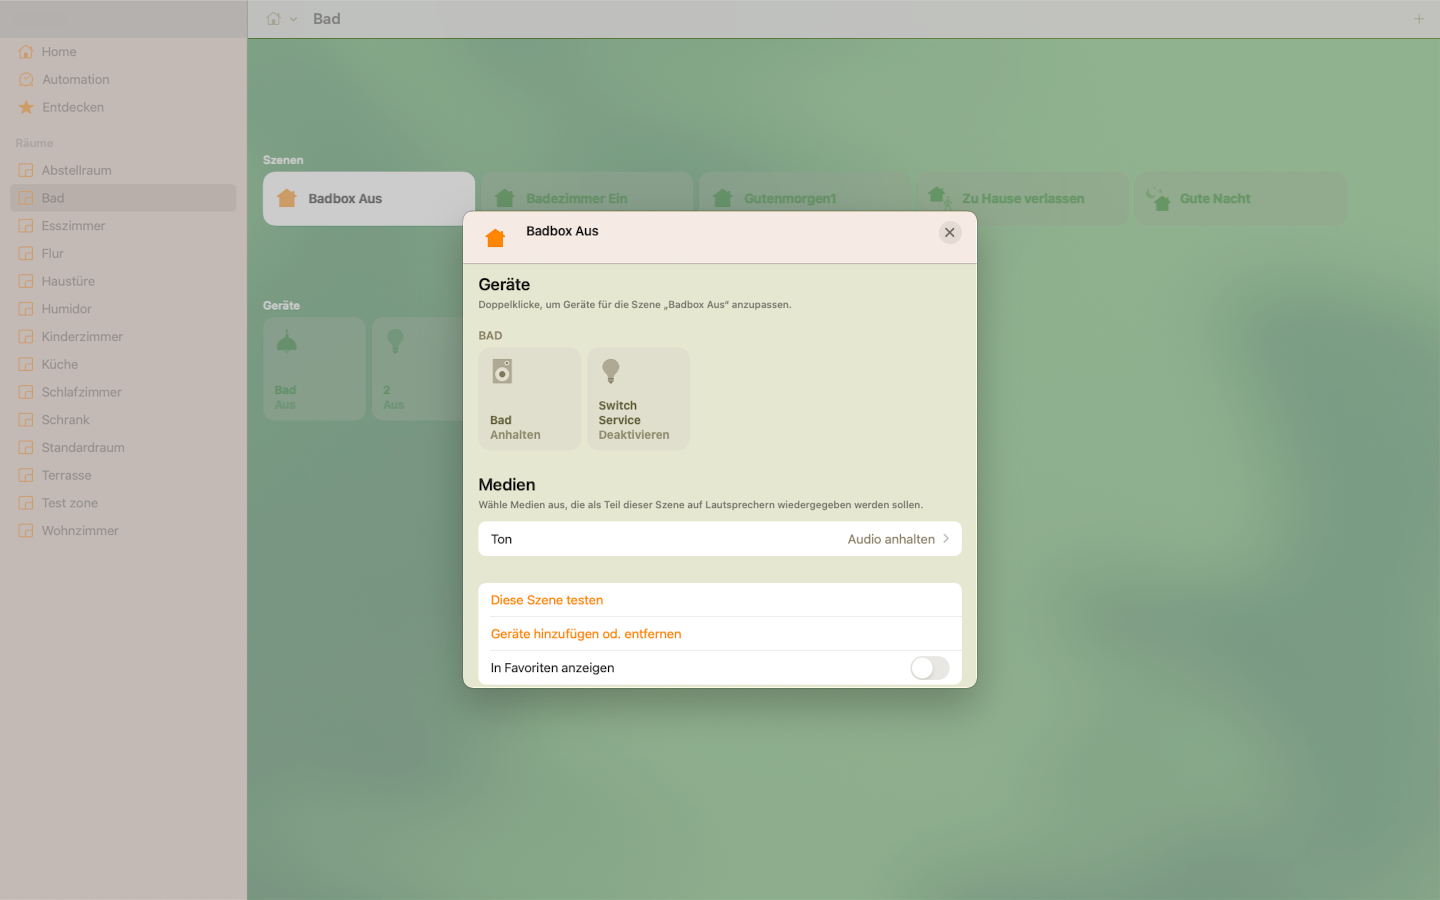This screenshot has height=900, width=1440.
Task: Click Geräte hinzufügen od. entfernen
Action: click(x=586, y=634)
